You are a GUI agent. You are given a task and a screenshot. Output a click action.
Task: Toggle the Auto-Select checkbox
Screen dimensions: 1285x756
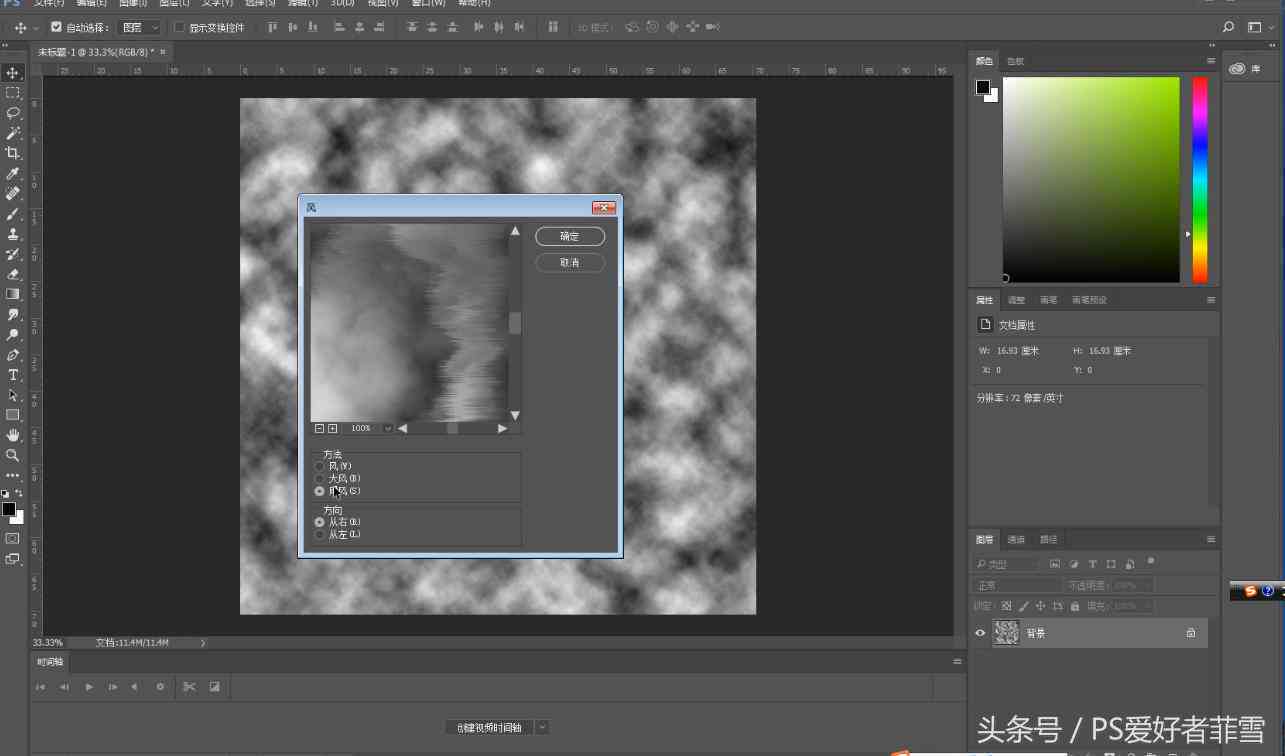coord(56,27)
